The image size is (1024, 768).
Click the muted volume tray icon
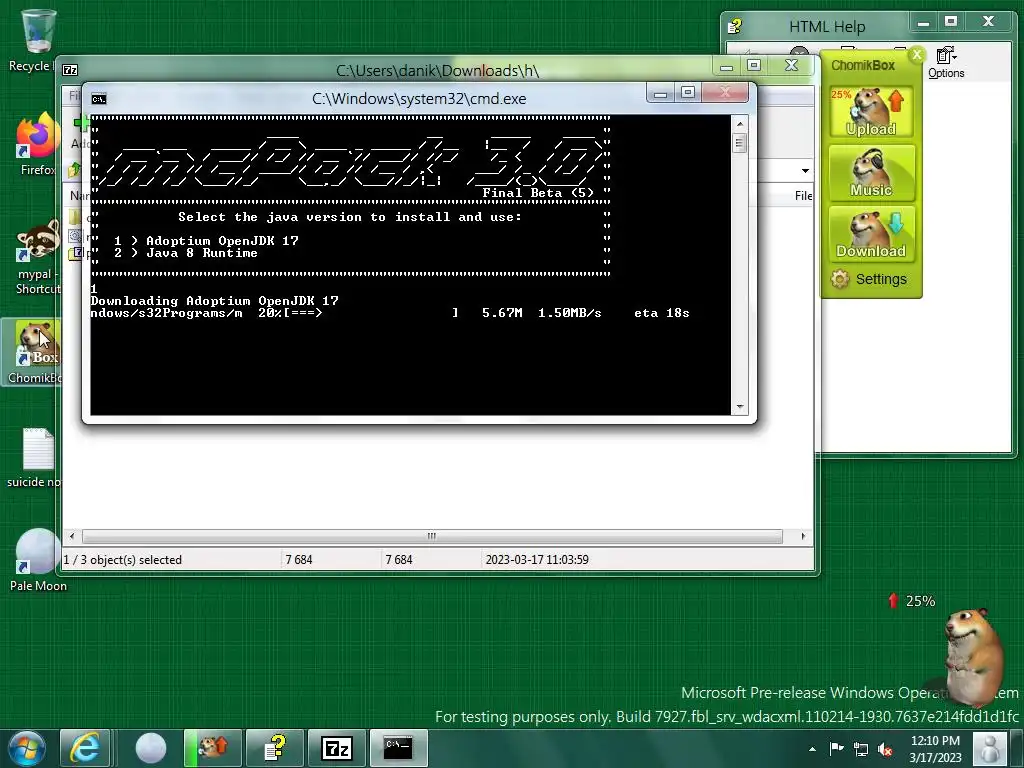(886, 749)
